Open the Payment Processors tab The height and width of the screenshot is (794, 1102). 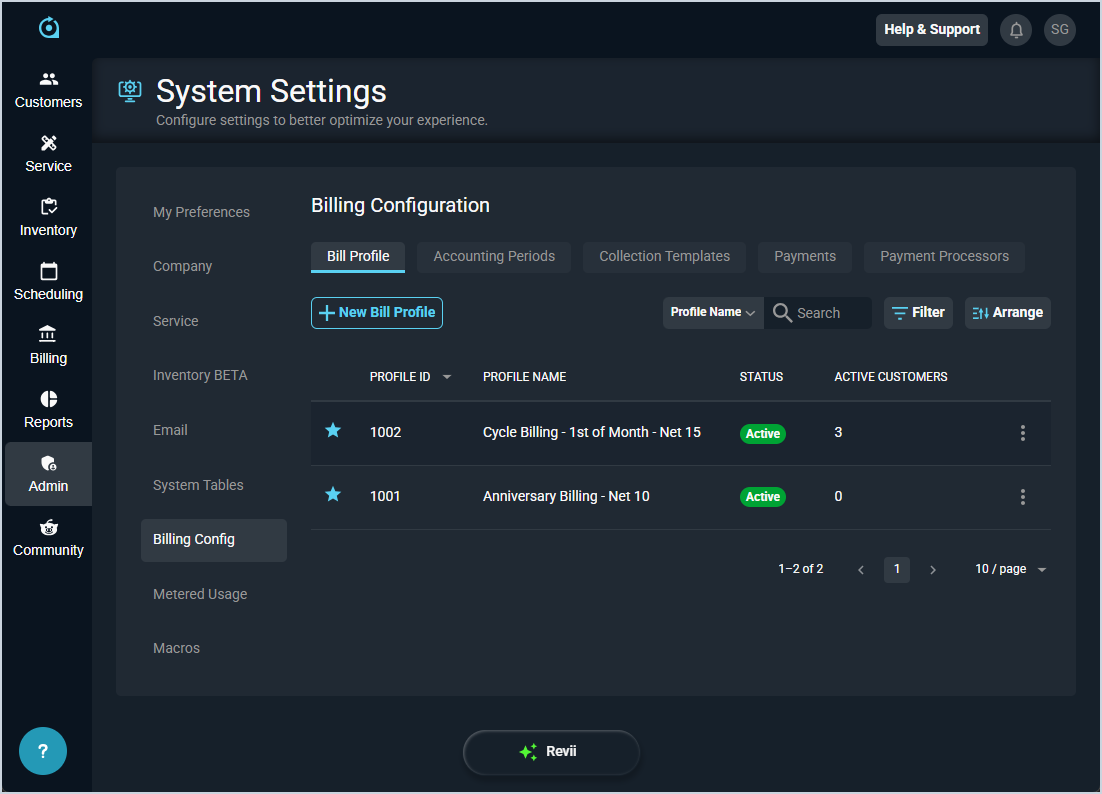pyautogui.click(x=944, y=257)
